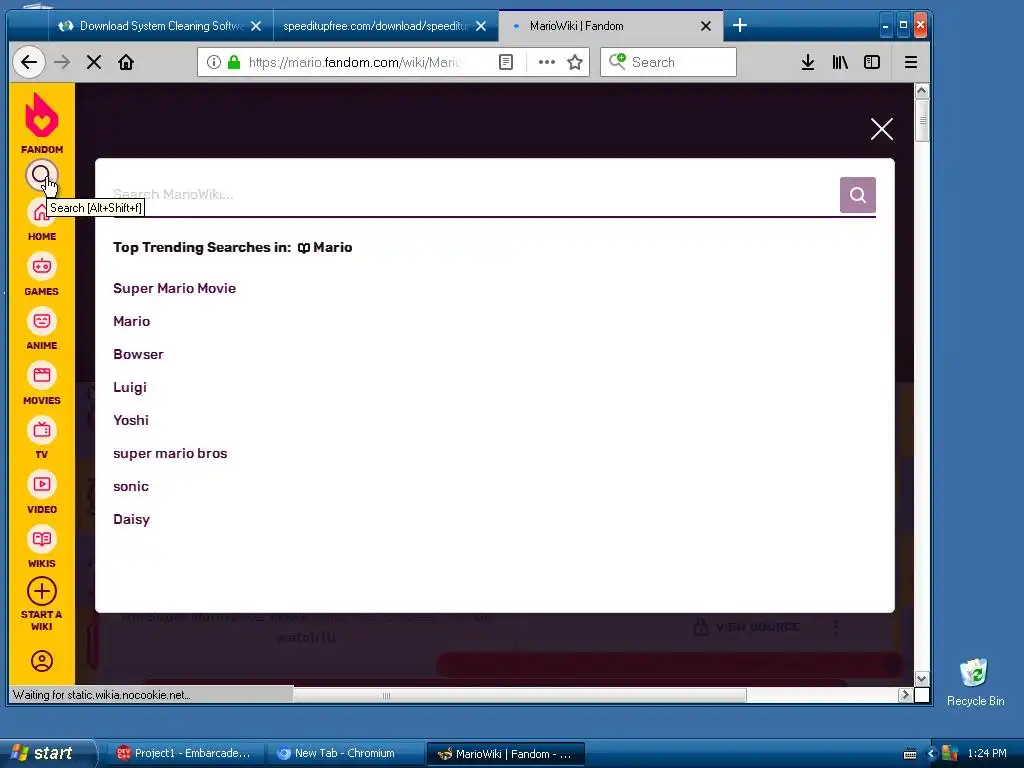The height and width of the screenshot is (768, 1024).
Task: Click the green padlock security icon
Action: [234, 62]
